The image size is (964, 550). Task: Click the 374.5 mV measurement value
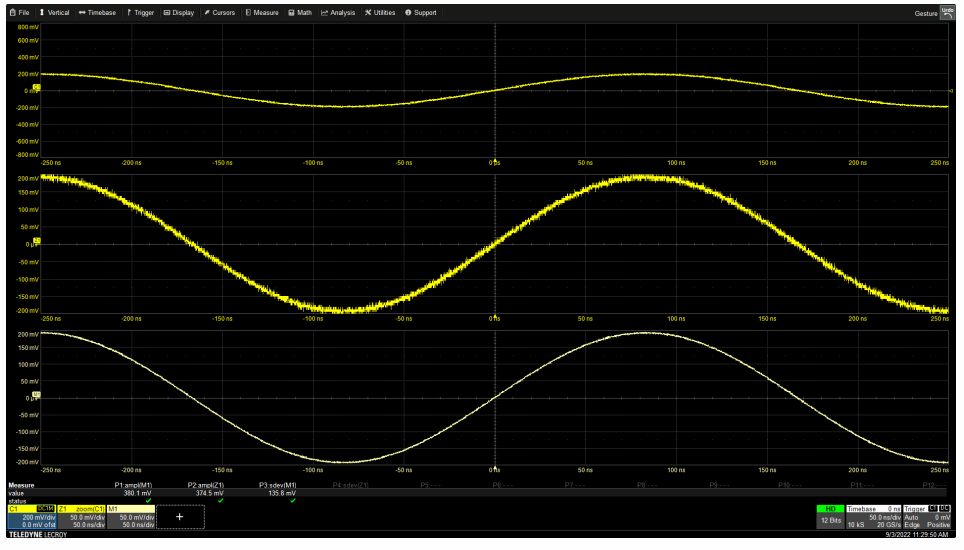[x=210, y=493]
